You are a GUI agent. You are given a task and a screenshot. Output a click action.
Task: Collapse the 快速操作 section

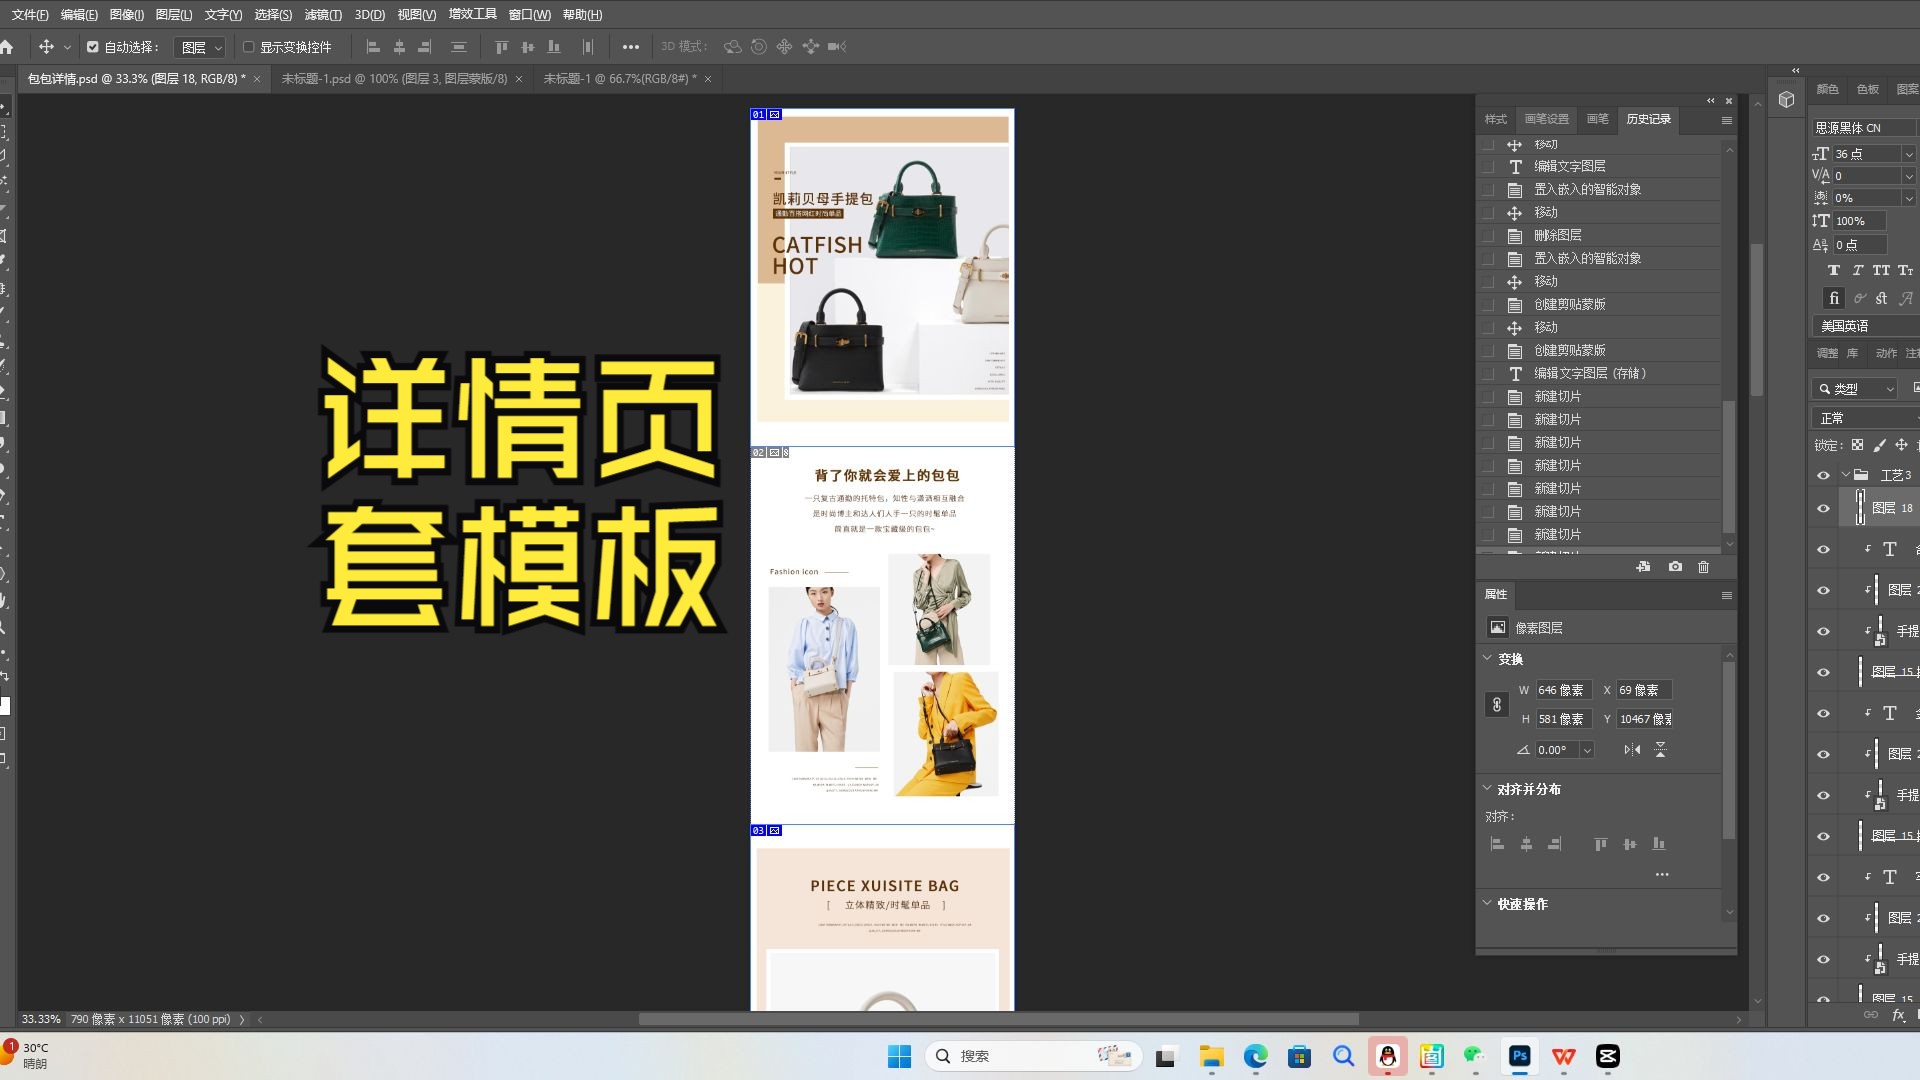(1487, 902)
